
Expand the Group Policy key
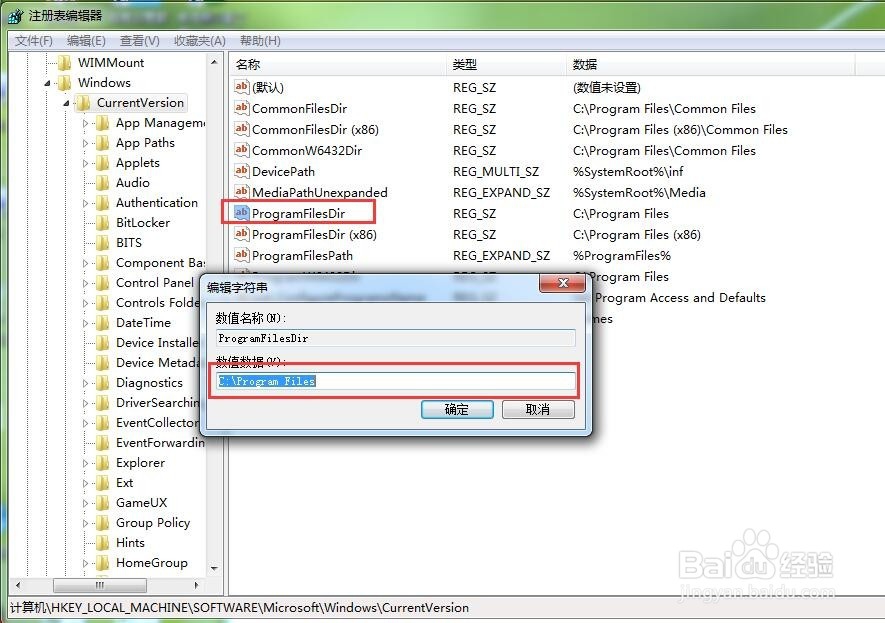click(x=85, y=523)
